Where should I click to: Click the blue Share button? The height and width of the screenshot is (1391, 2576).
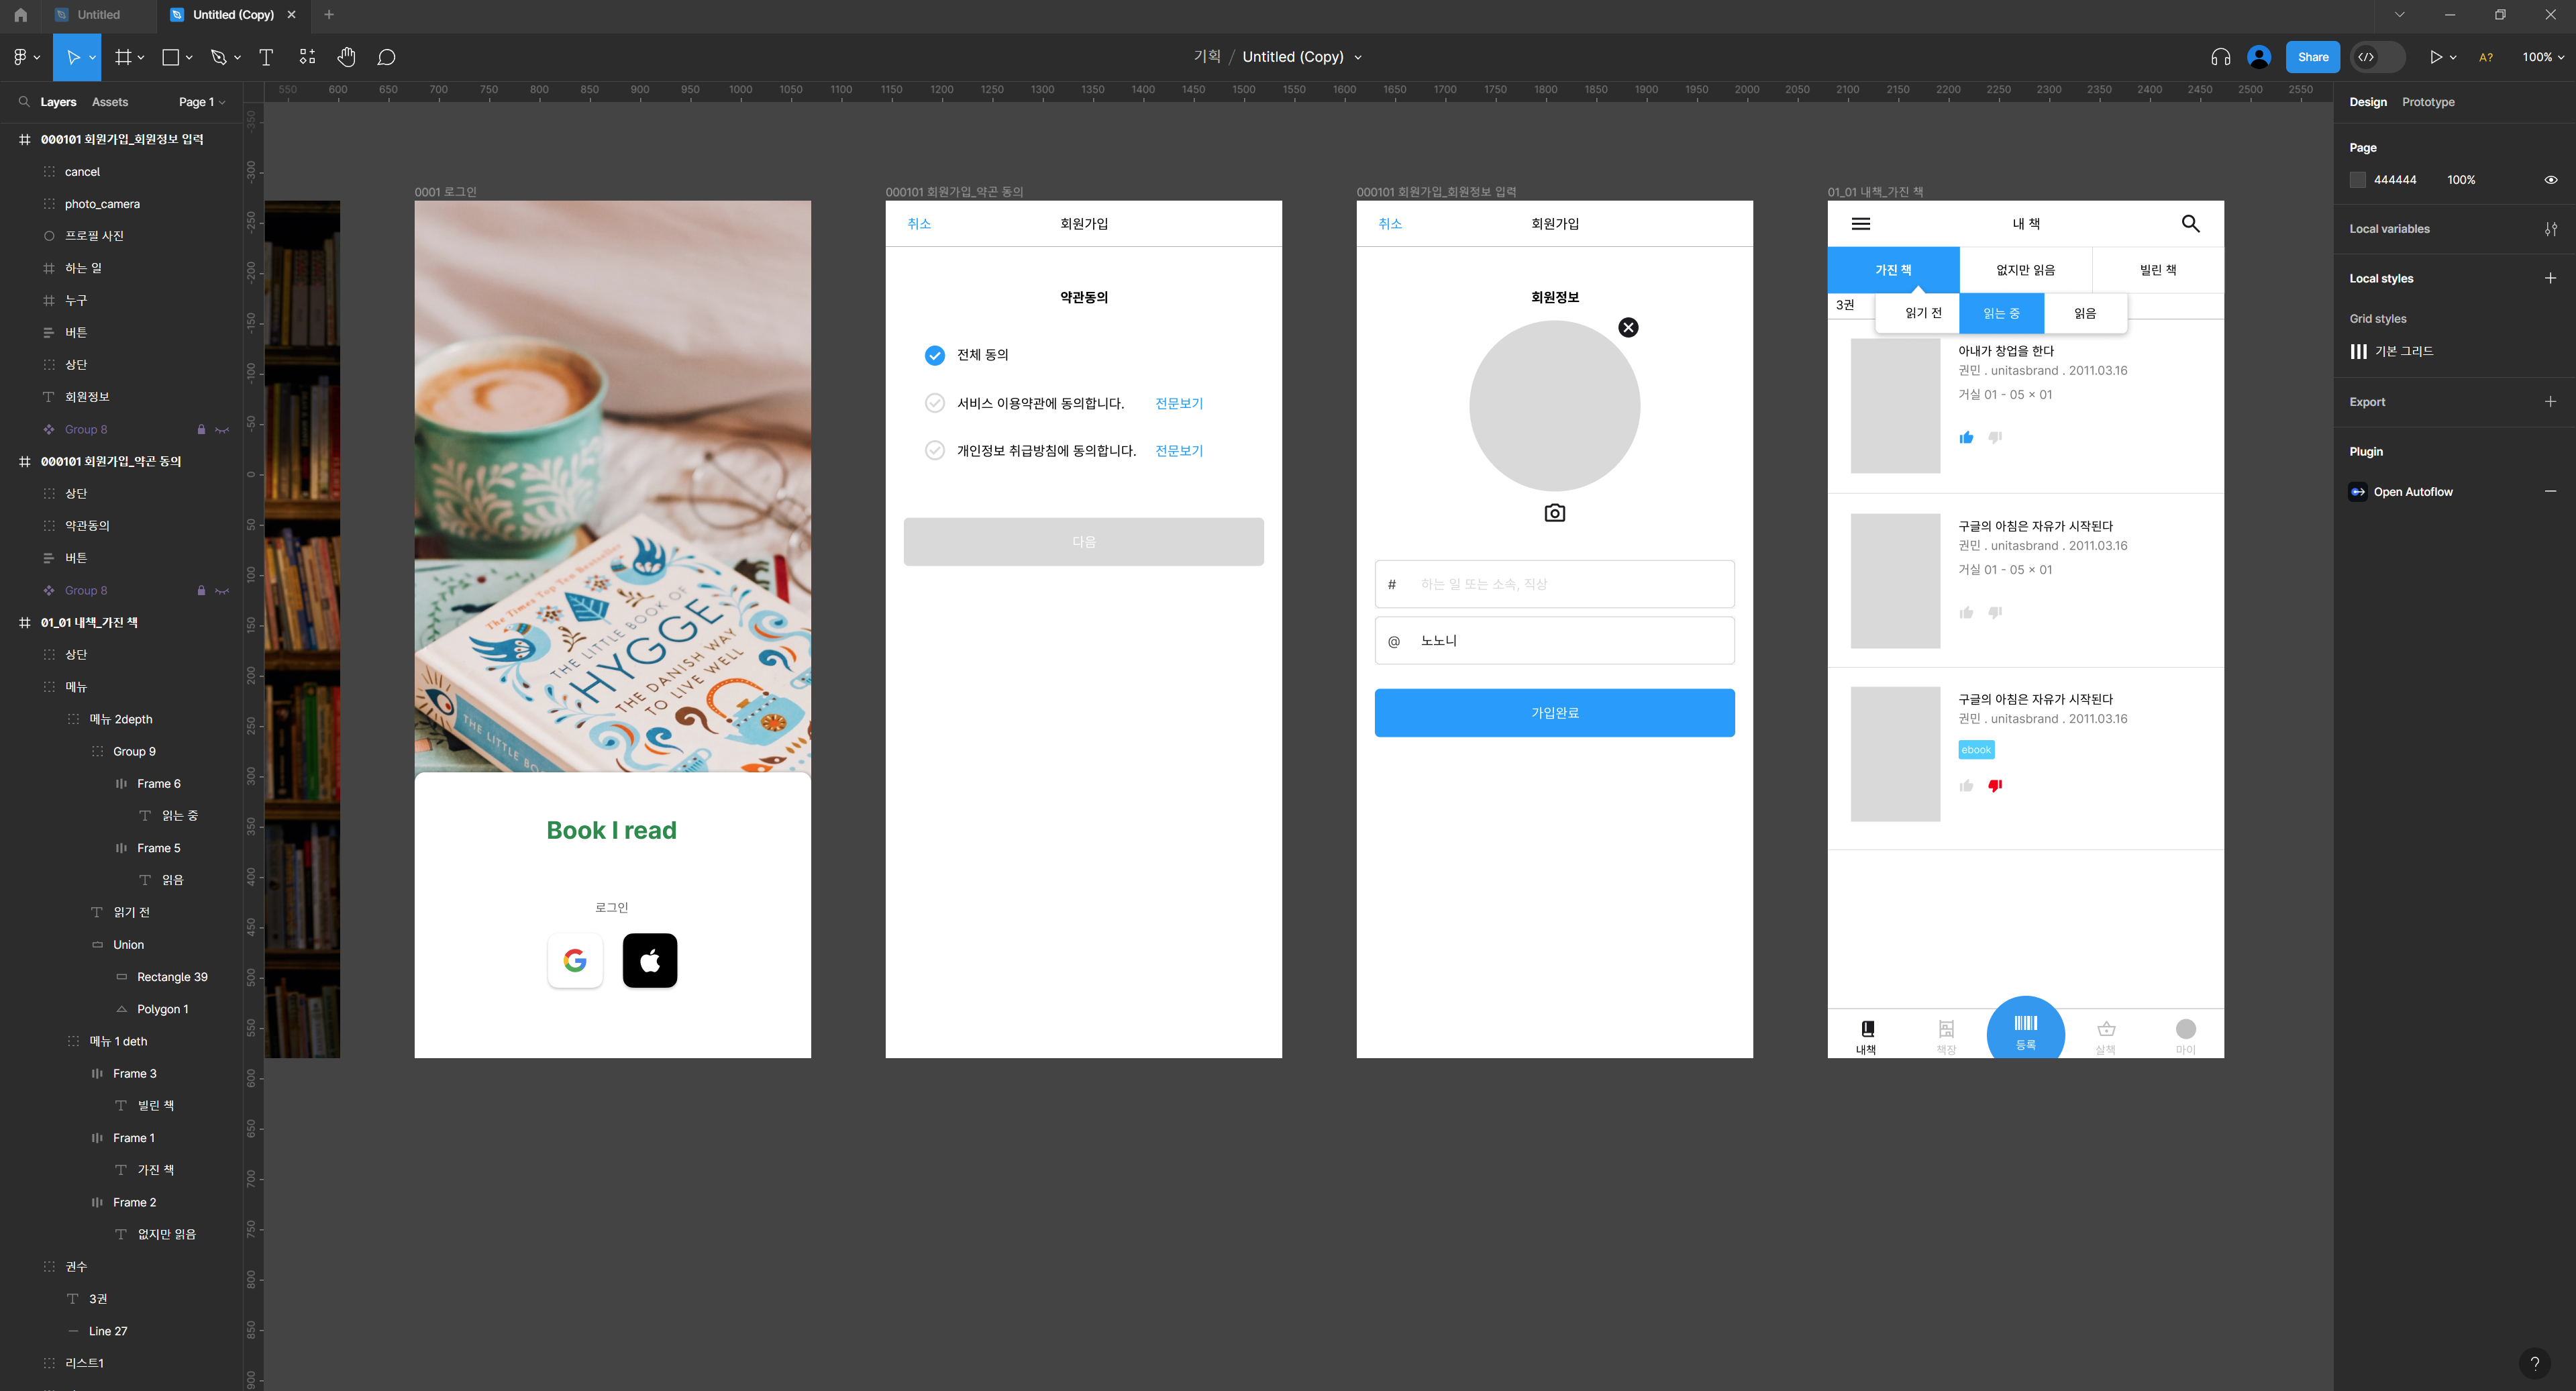point(2312,57)
